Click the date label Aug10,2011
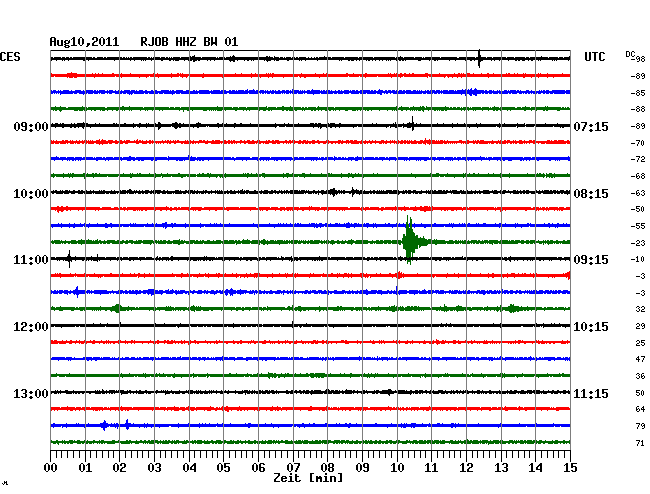650x494 pixels. 84,42
